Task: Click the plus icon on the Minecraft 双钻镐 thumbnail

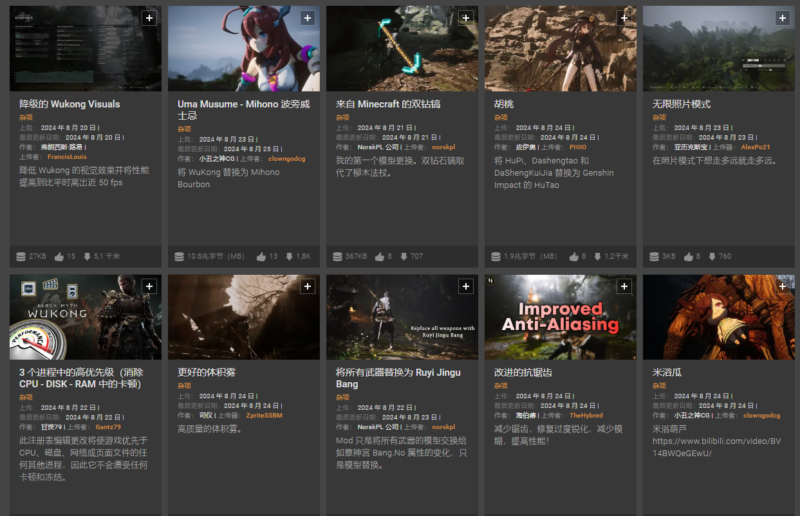Action: click(465, 18)
